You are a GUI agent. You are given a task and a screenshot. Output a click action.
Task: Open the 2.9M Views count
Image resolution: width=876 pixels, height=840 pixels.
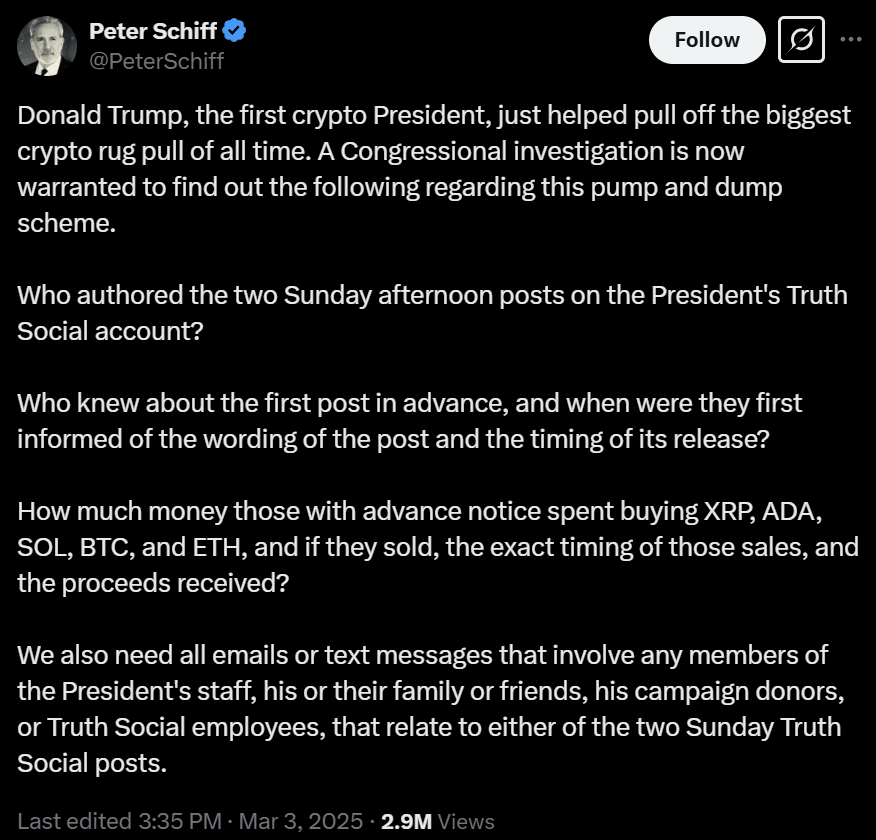point(438,821)
